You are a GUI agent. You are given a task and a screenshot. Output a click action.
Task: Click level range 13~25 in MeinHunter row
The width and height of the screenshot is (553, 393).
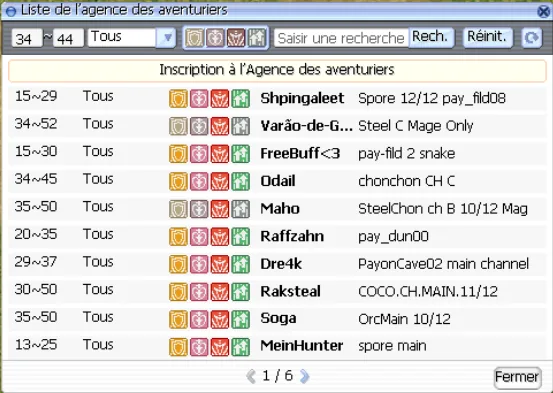click(x=36, y=345)
